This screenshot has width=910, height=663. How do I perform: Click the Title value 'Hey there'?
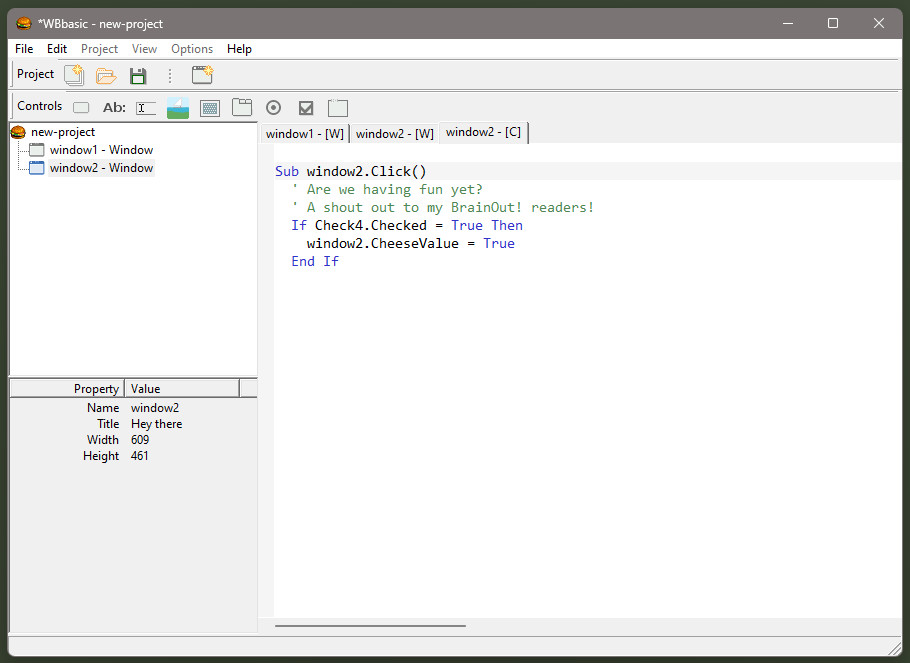click(x=157, y=424)
